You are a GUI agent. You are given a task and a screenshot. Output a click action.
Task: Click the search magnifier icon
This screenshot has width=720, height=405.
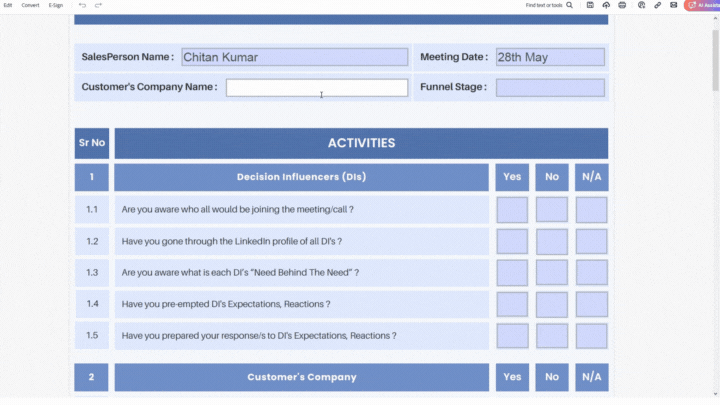coord(570,5)
